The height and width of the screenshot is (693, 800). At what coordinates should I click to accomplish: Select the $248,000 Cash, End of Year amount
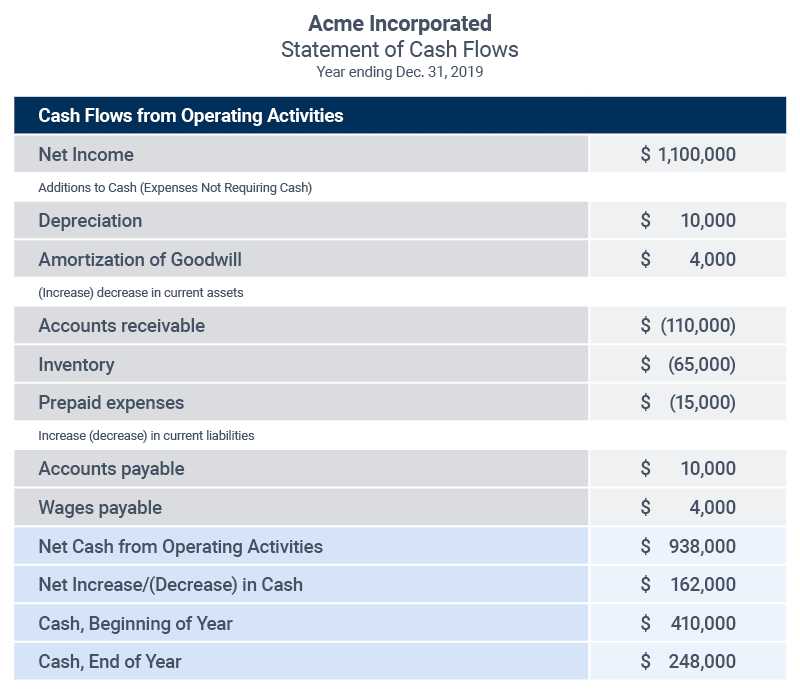688,662
